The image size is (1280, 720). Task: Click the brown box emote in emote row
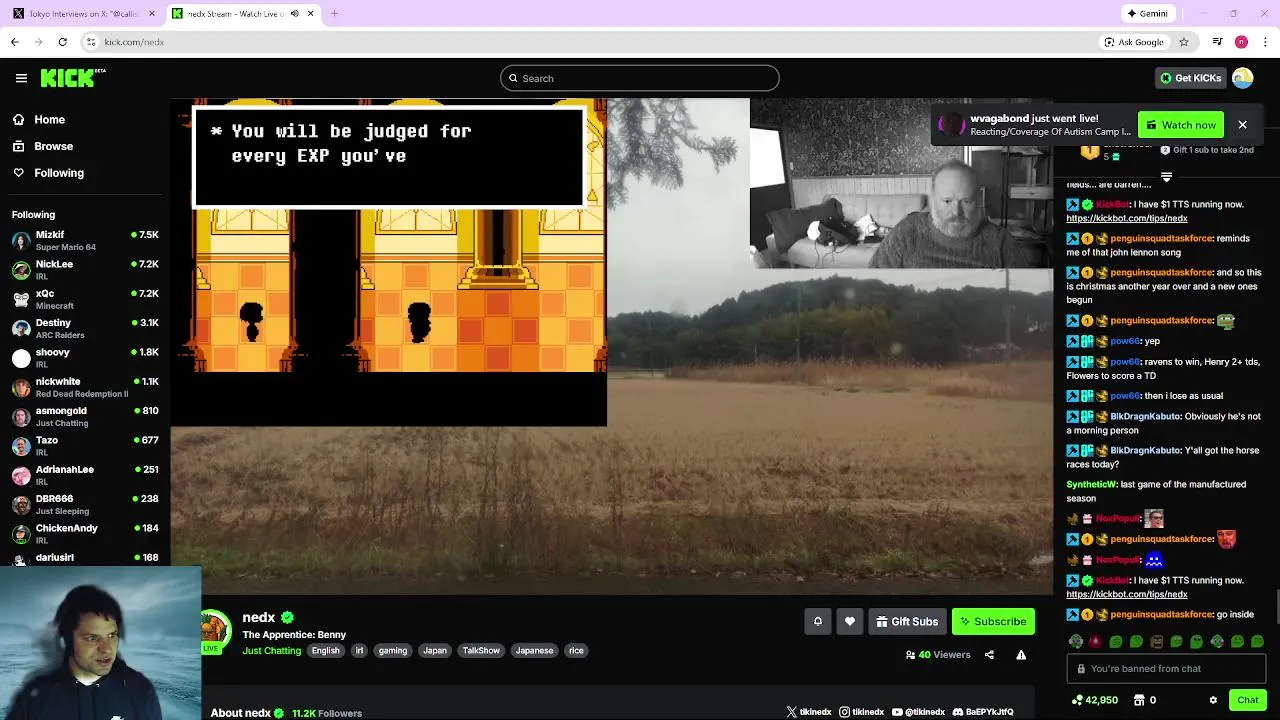tap(1156, 641)
